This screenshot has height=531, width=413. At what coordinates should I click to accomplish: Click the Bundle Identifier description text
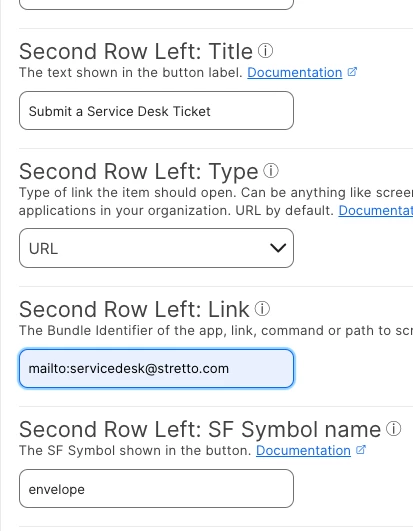[x=216, y=331]
